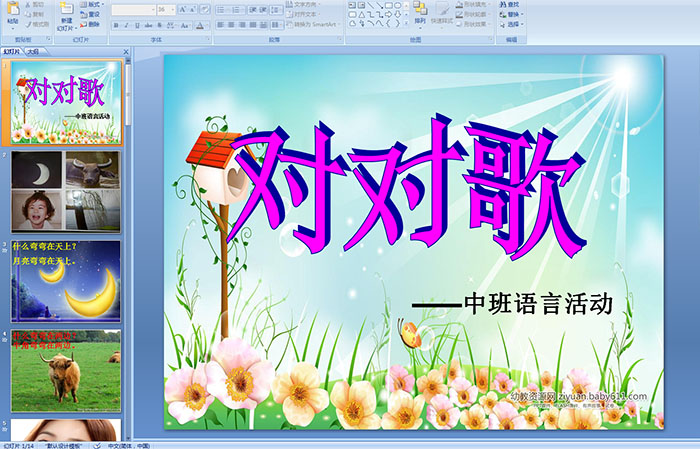Toggle align text left
The height and width of the screenshot is (449, 700).
point(221,25)
